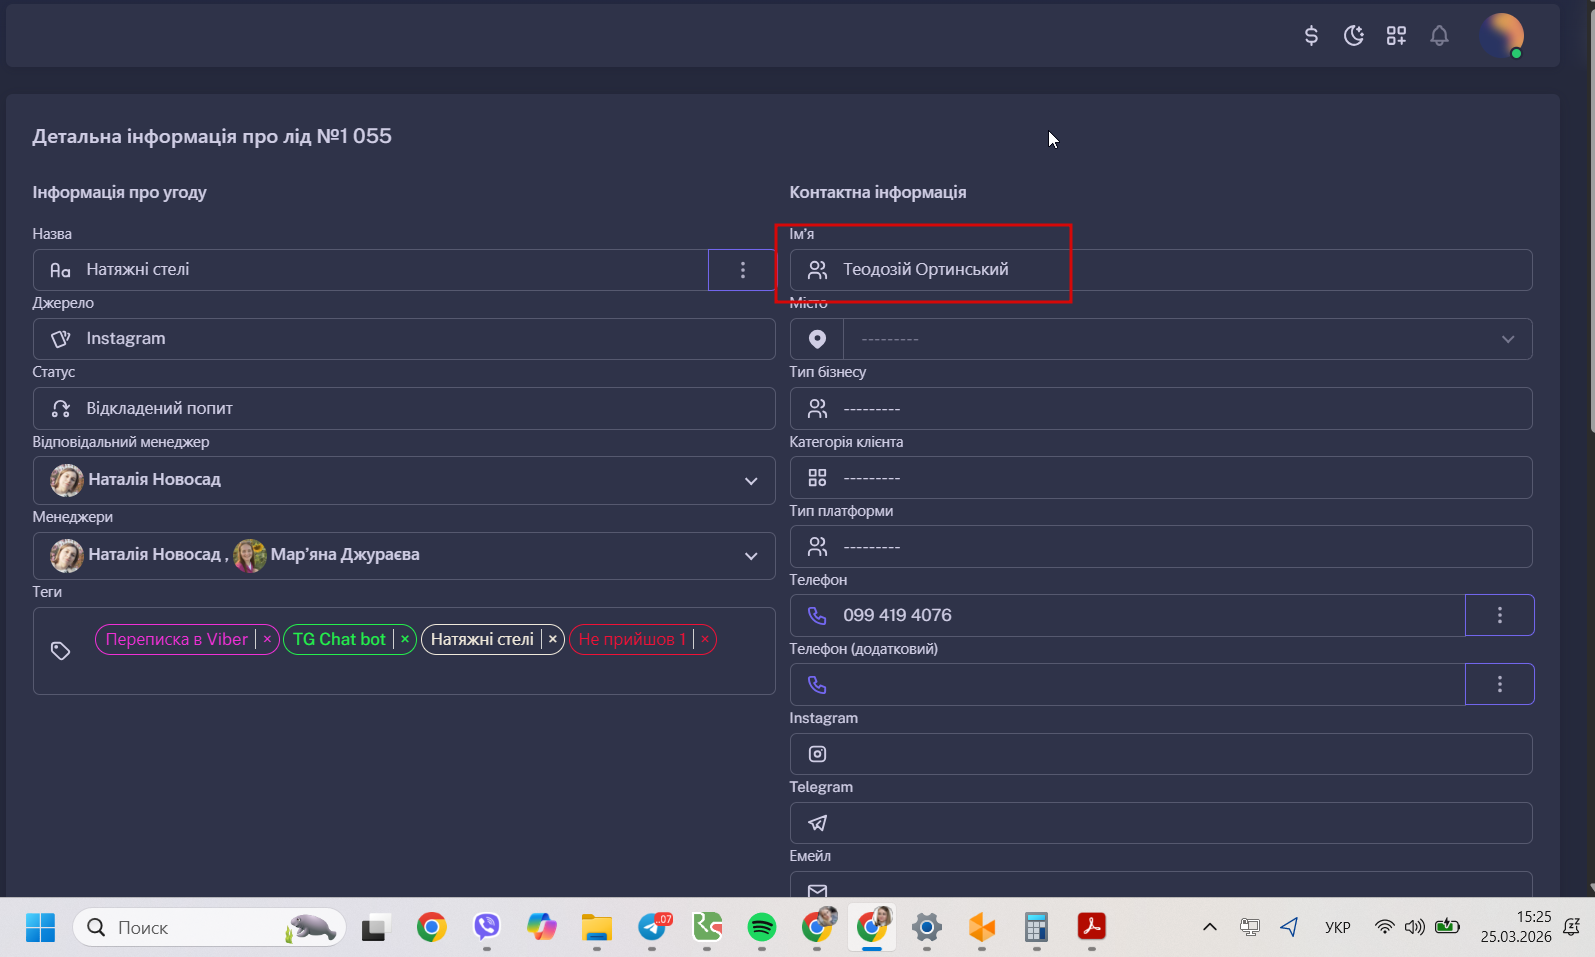Click the Telegram paper plane icon in field
The height and width of the screenshot is (957, 1595).
click(817, 823)
